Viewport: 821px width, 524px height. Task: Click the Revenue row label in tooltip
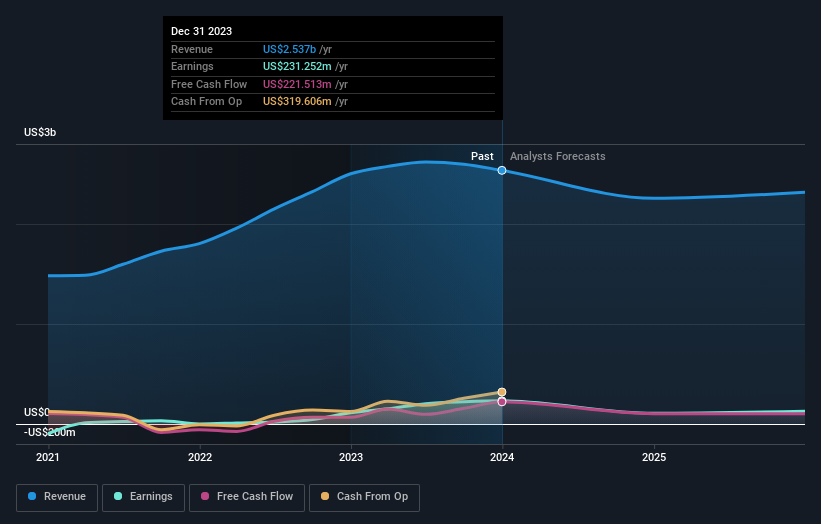pyautogui.click(x=192, y=49)
